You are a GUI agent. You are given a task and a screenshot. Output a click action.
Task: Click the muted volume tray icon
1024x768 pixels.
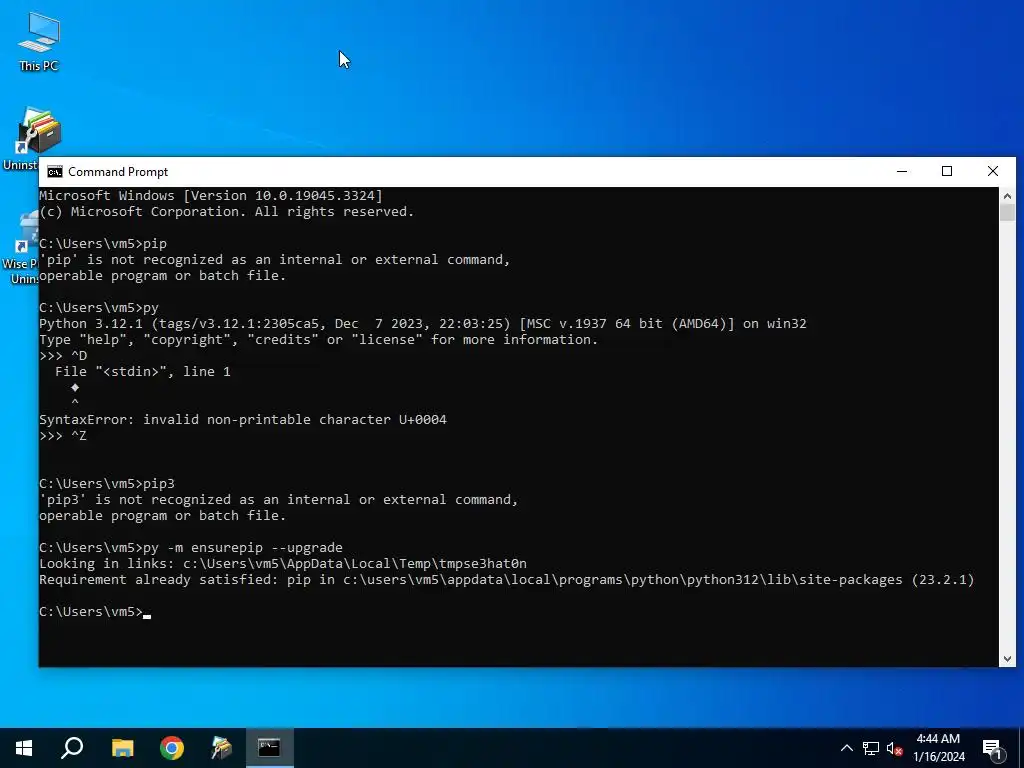(894, 748)
